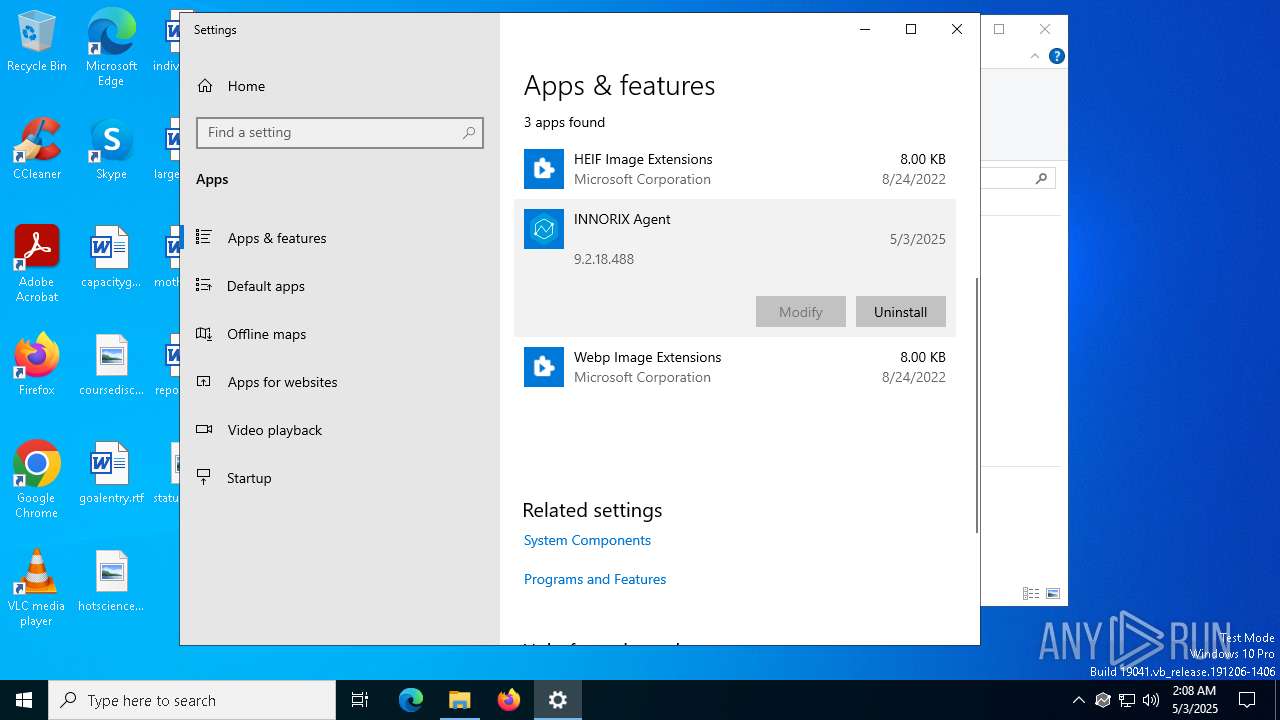Screen dimensions: 1280x720
Task: Click HEIF Image Extensions app icon
Action: pyautogui.click(x=544, y=169)
